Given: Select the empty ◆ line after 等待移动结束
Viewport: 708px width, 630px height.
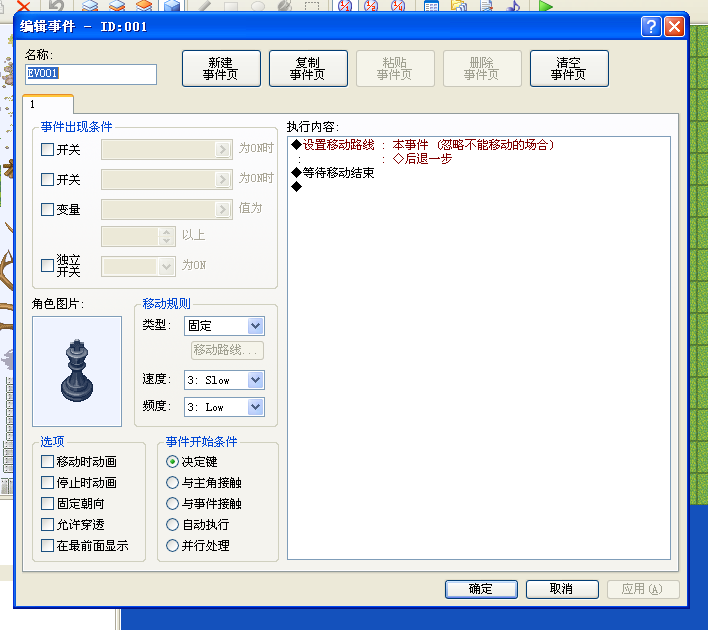Looking at the screenshot, I should 479,187.
